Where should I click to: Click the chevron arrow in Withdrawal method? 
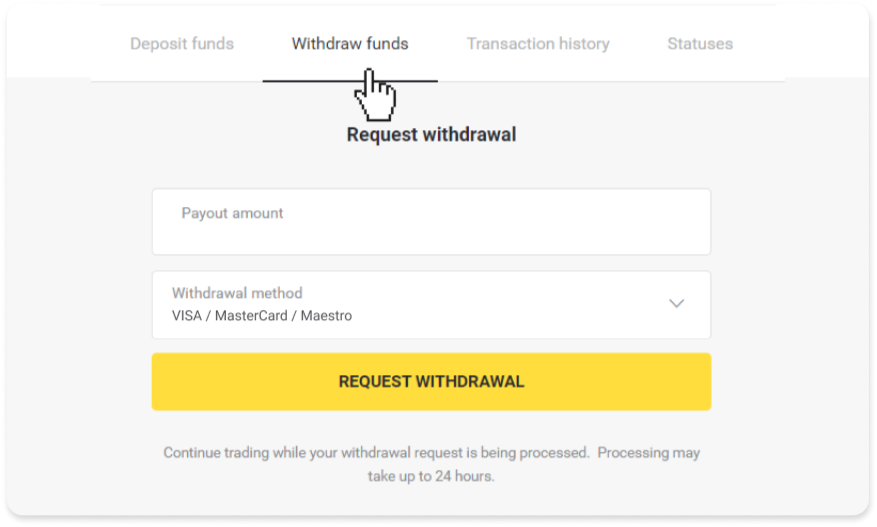676,304
